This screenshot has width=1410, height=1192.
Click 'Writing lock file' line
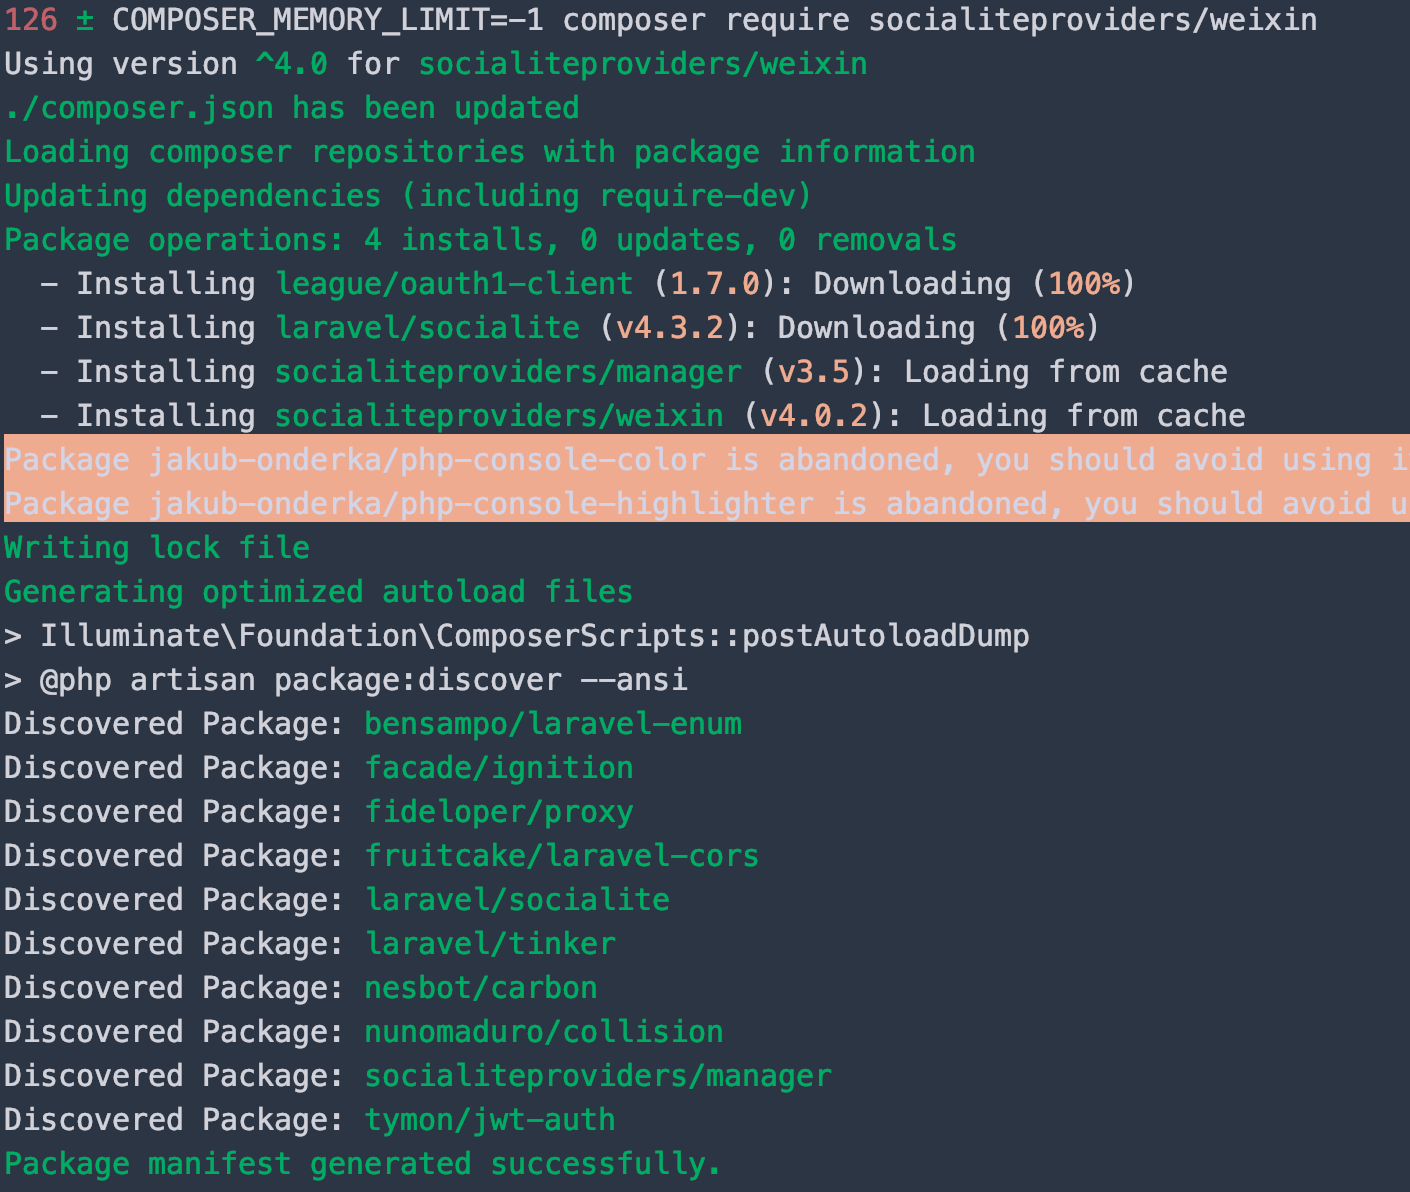pyautogui.click(x=157, y=548)
